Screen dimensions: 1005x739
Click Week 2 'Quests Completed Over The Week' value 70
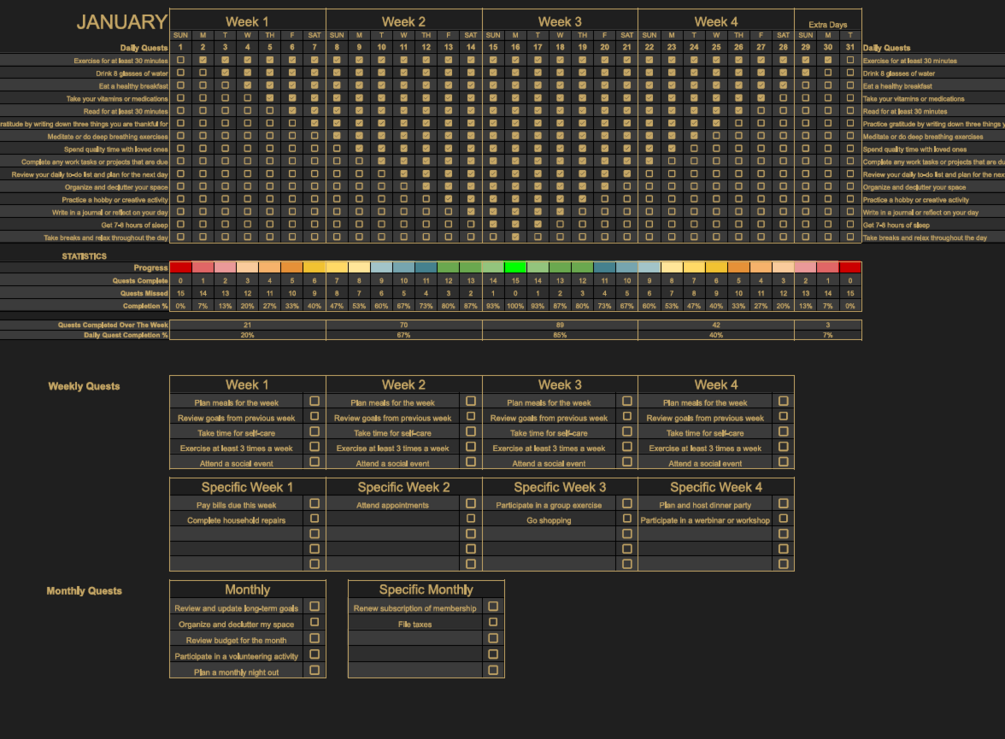click(x=404, y=325)
